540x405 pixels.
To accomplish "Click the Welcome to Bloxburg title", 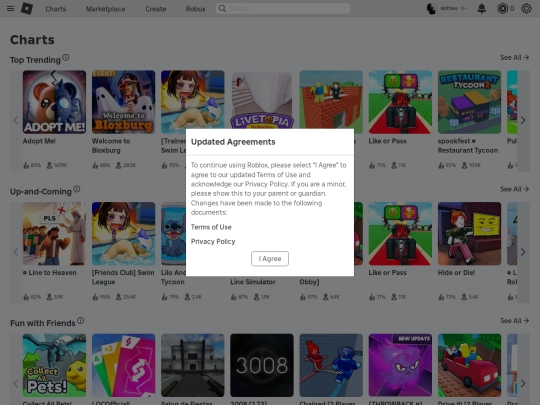I will (x=111, y=146).
